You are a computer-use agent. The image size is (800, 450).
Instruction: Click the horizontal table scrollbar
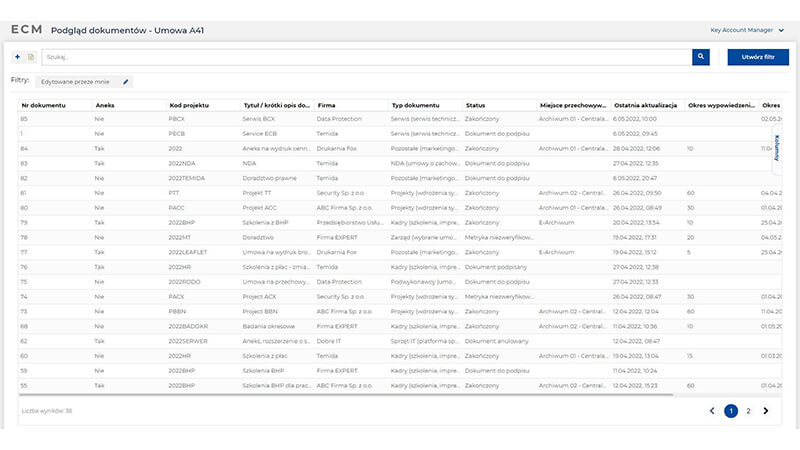[x=346, y=394]
